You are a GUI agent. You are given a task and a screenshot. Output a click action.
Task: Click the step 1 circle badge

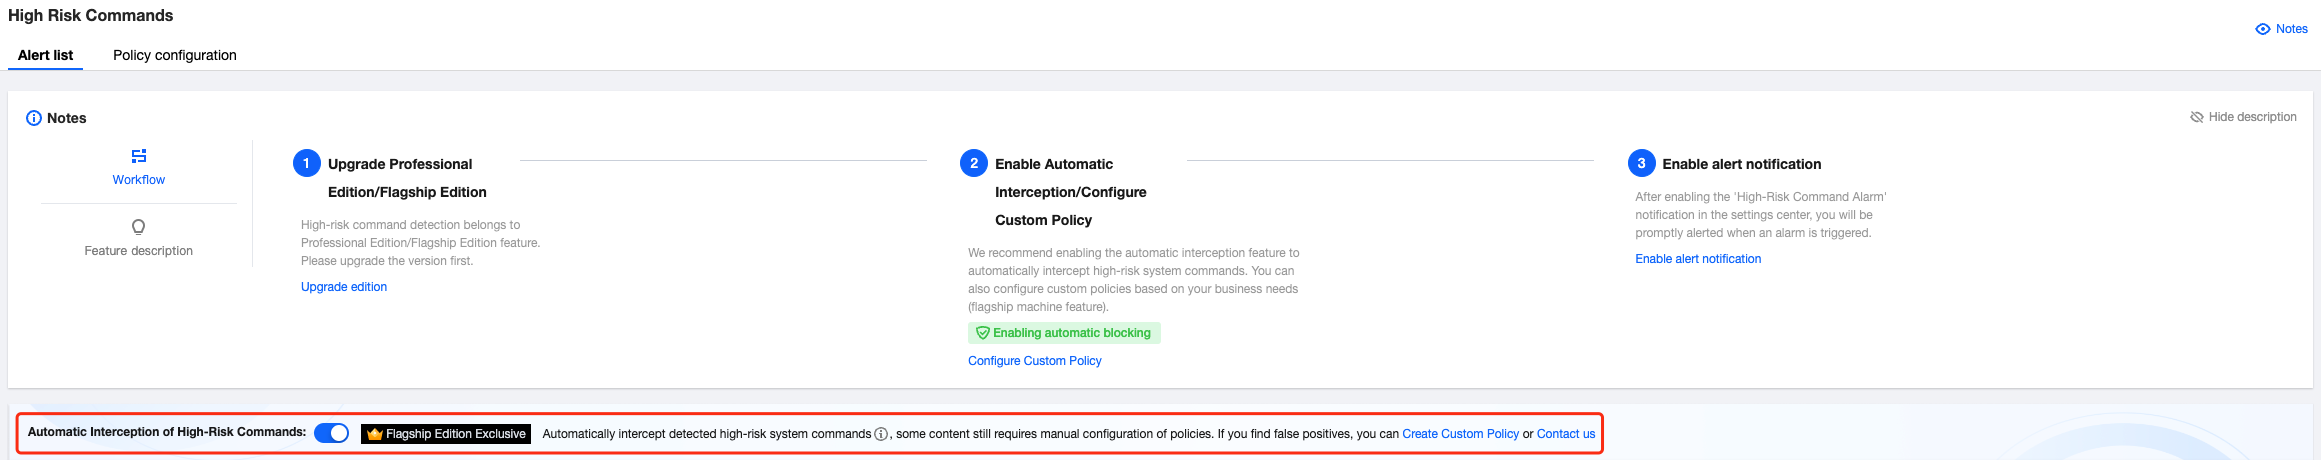pyautogui.click(x=307, y=163)
